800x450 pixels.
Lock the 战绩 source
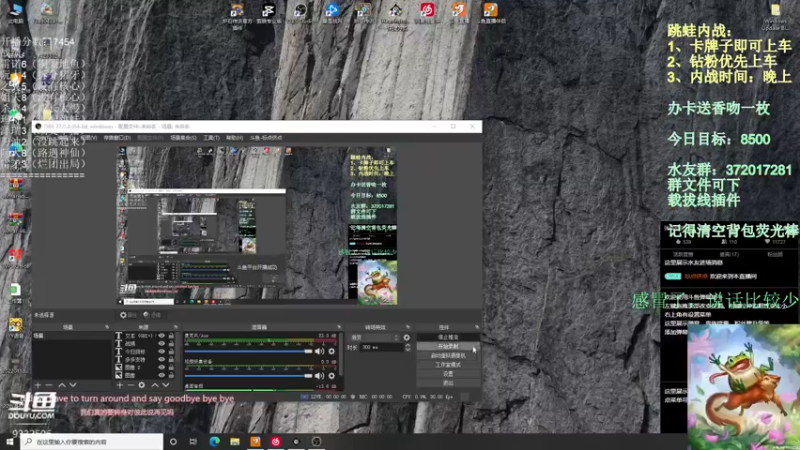(x=171, y=344)
